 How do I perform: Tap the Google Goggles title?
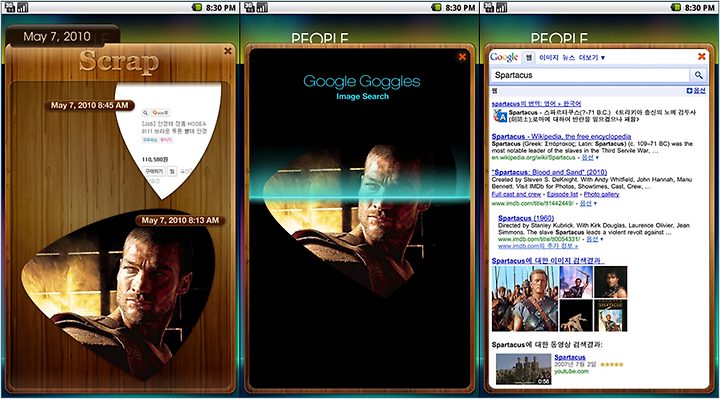(361, 81)
